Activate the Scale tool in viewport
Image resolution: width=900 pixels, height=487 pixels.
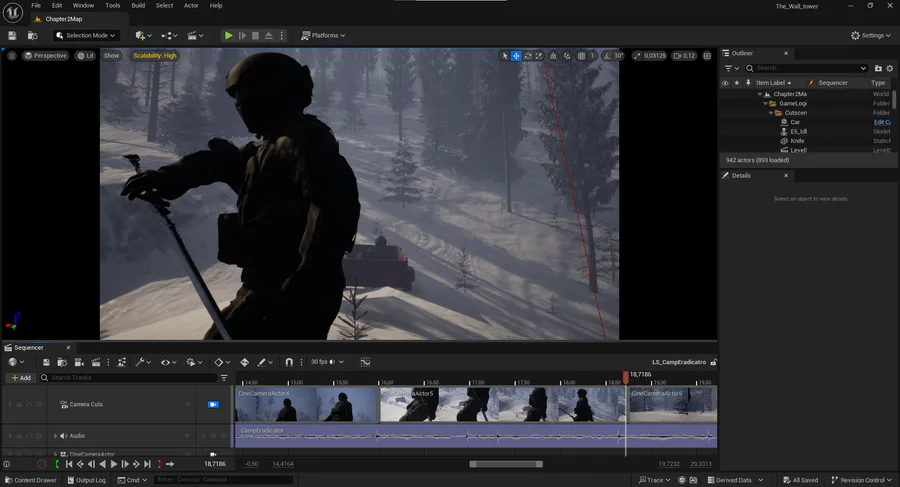(x=539, y=56)
